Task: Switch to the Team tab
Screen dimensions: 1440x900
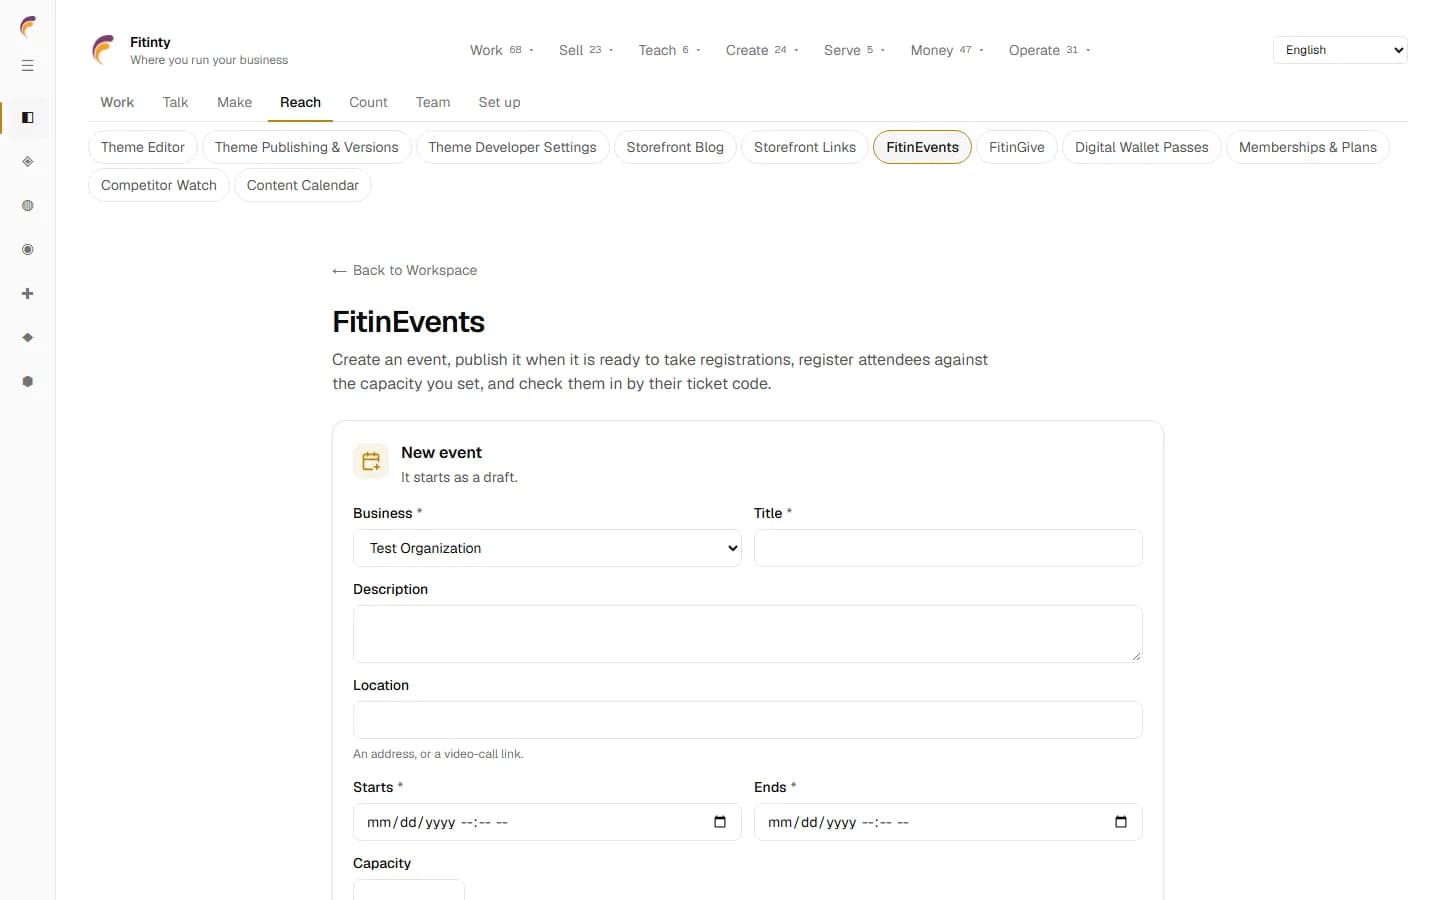Action: [x=433, y=102]
